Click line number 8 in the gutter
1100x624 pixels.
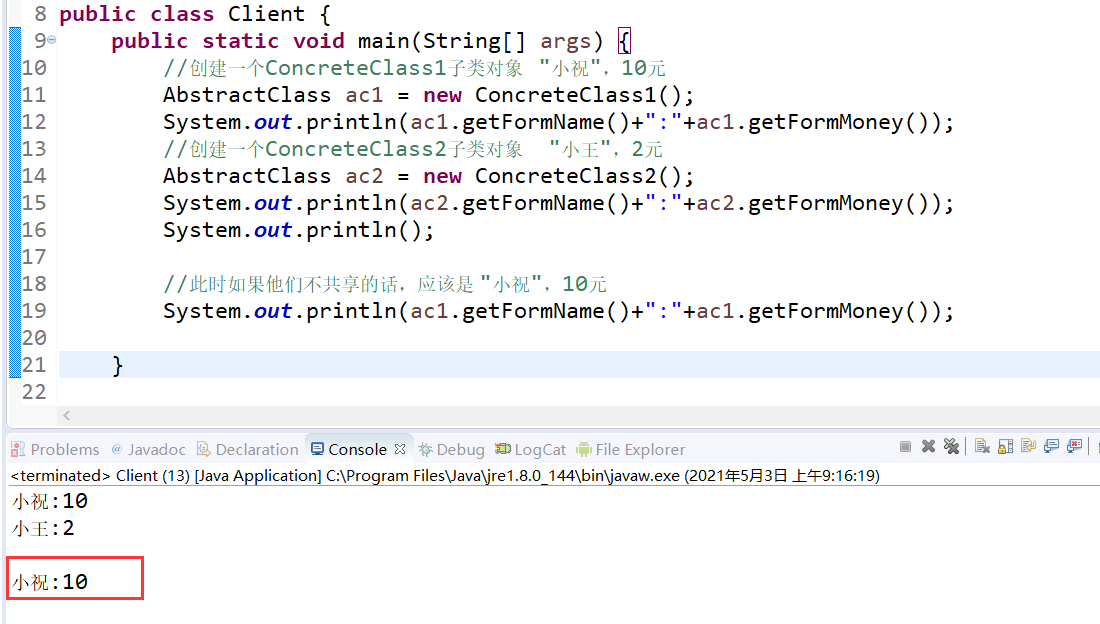click(x=41, y=13)
